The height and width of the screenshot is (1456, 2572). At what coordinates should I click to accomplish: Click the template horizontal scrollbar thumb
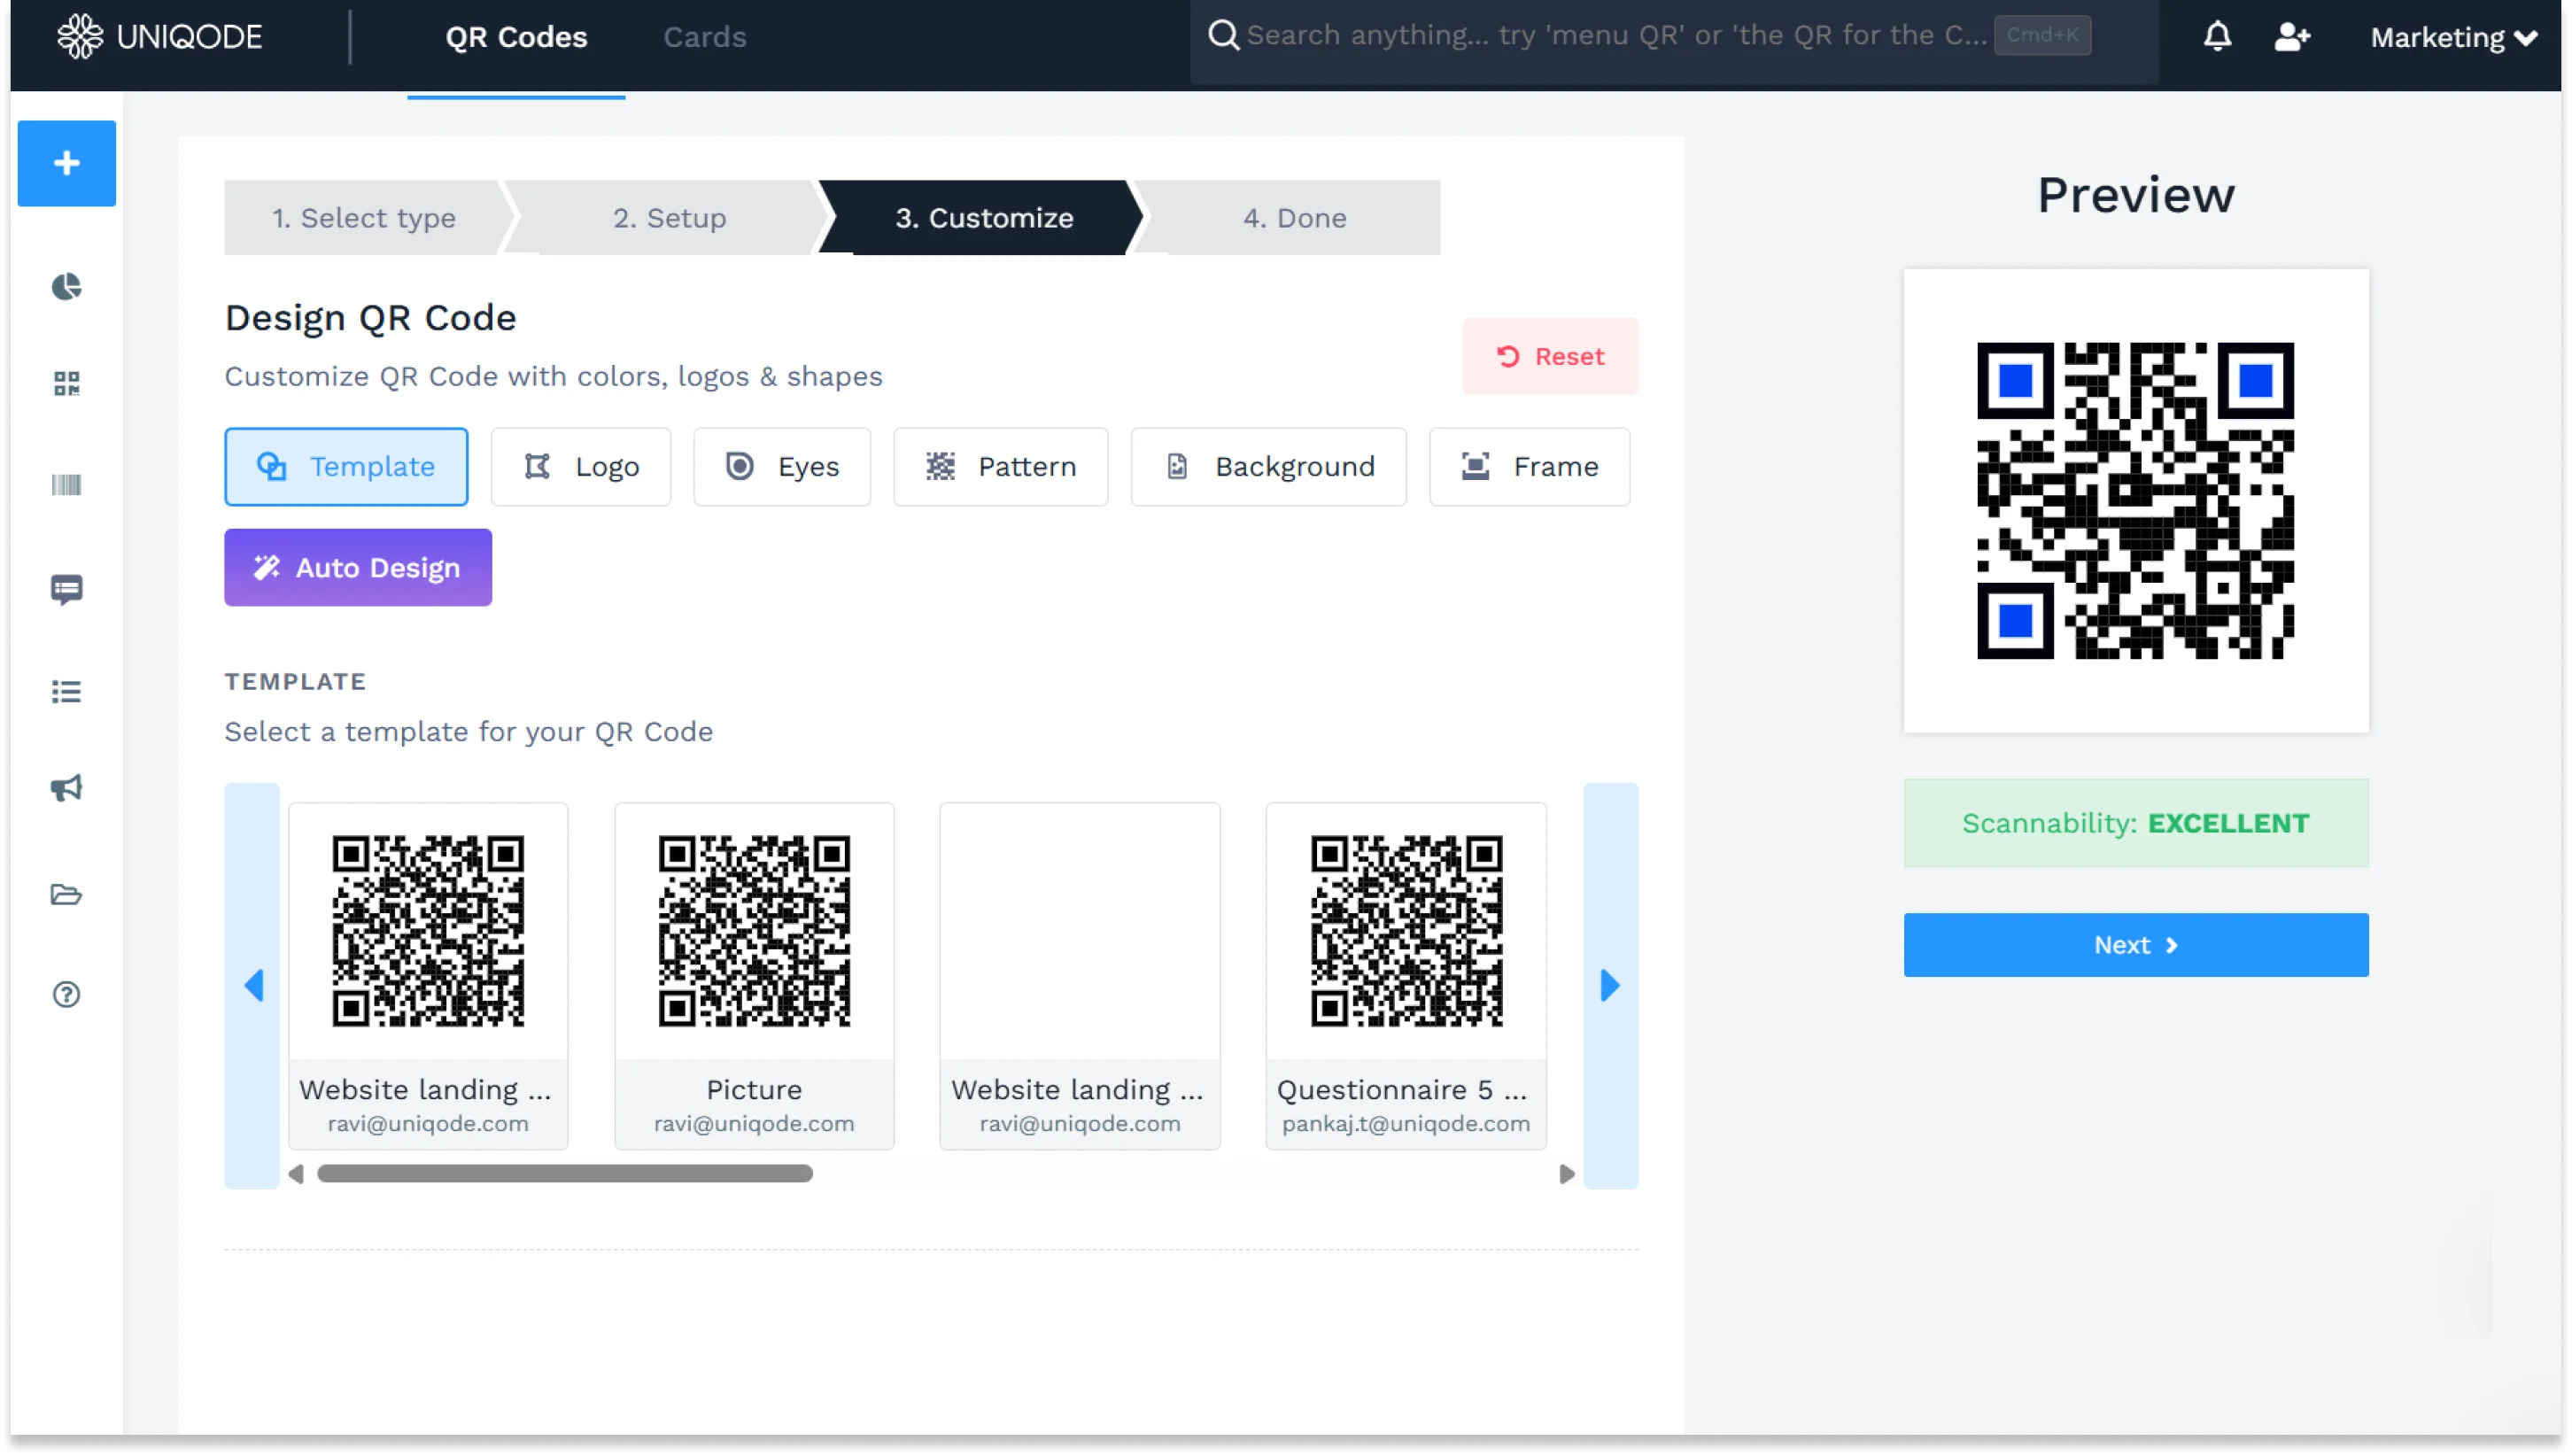pos(564,1173)
